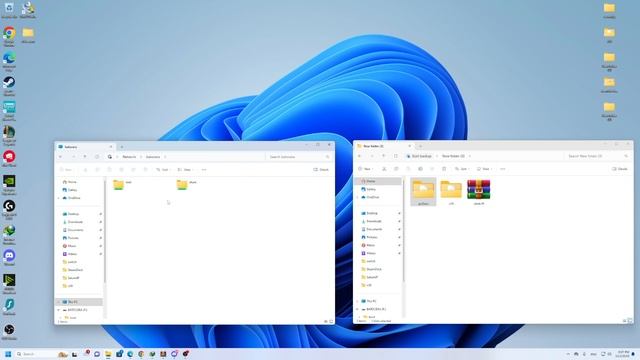This screenshot has width=640, height=360.
Task: Go back in New folder (3) window
Action: pos(360,156)
